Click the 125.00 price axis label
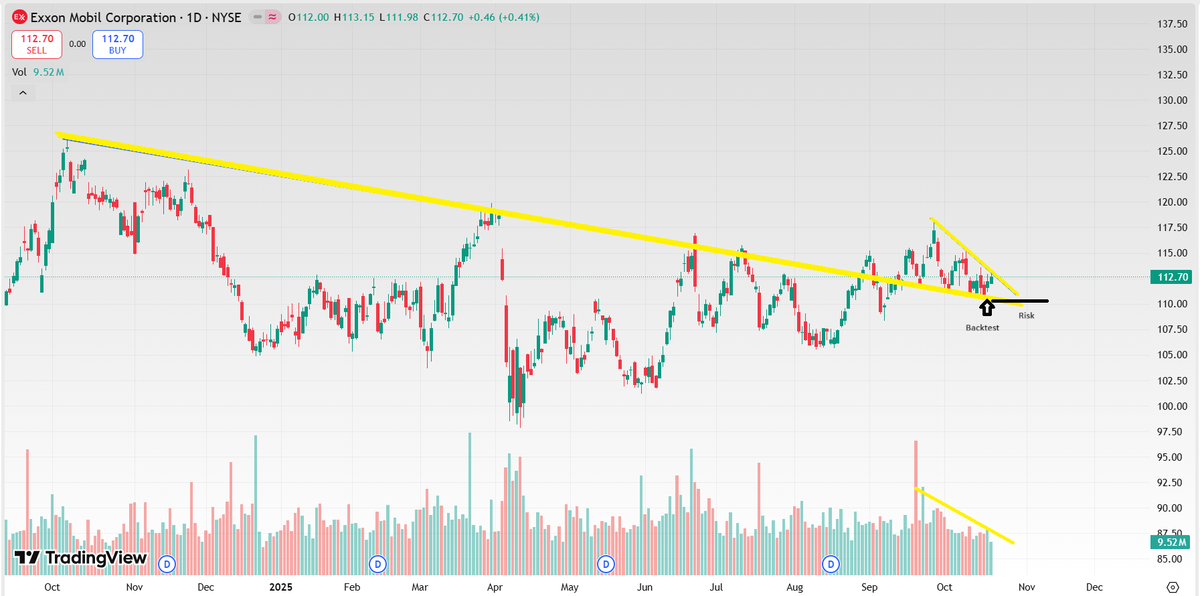 (1170, 151)
